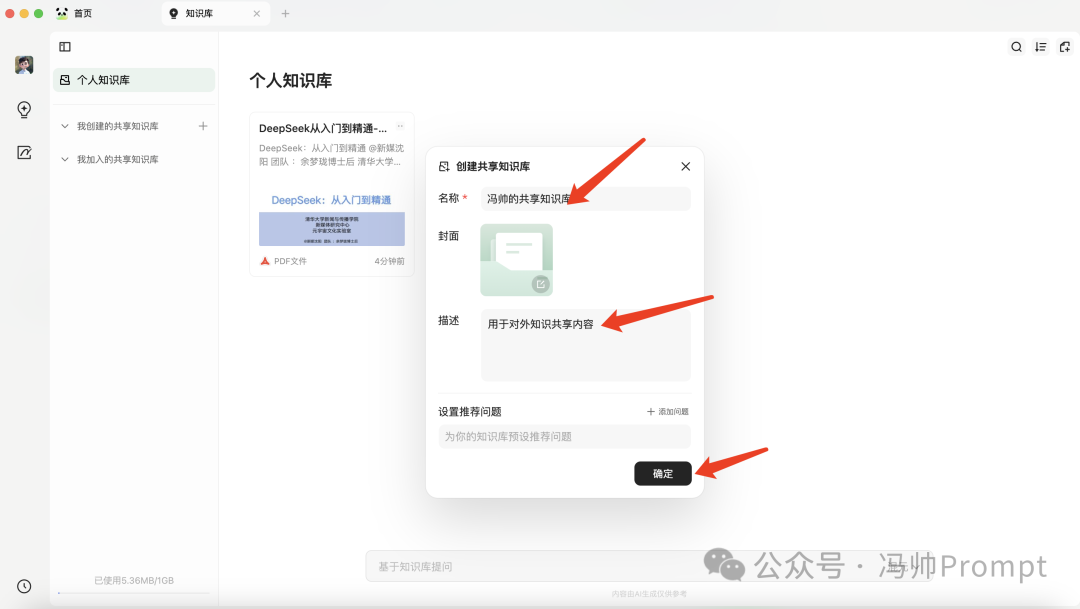This screenshot has width=1080, height=609.
Task: Click the 4分钟前 timestamp
Action: (389, 261)
